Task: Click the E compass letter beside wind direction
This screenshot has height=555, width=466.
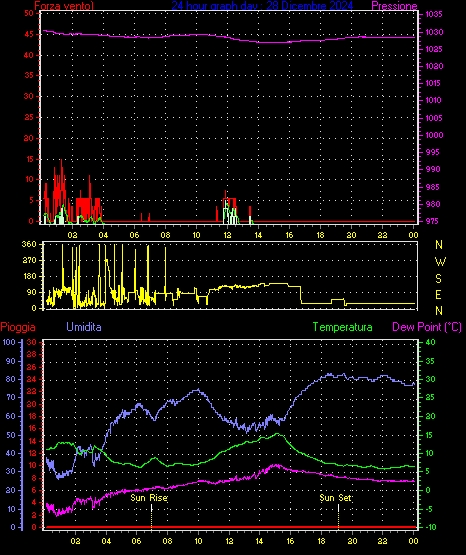Action: [438, 294]
